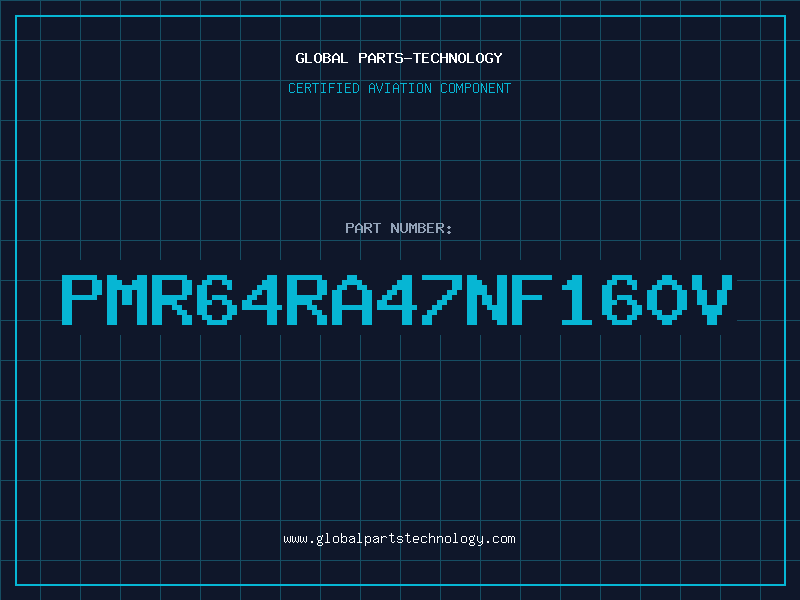
Task: Click the letter N in the part number
Action: tap(487, 299)
